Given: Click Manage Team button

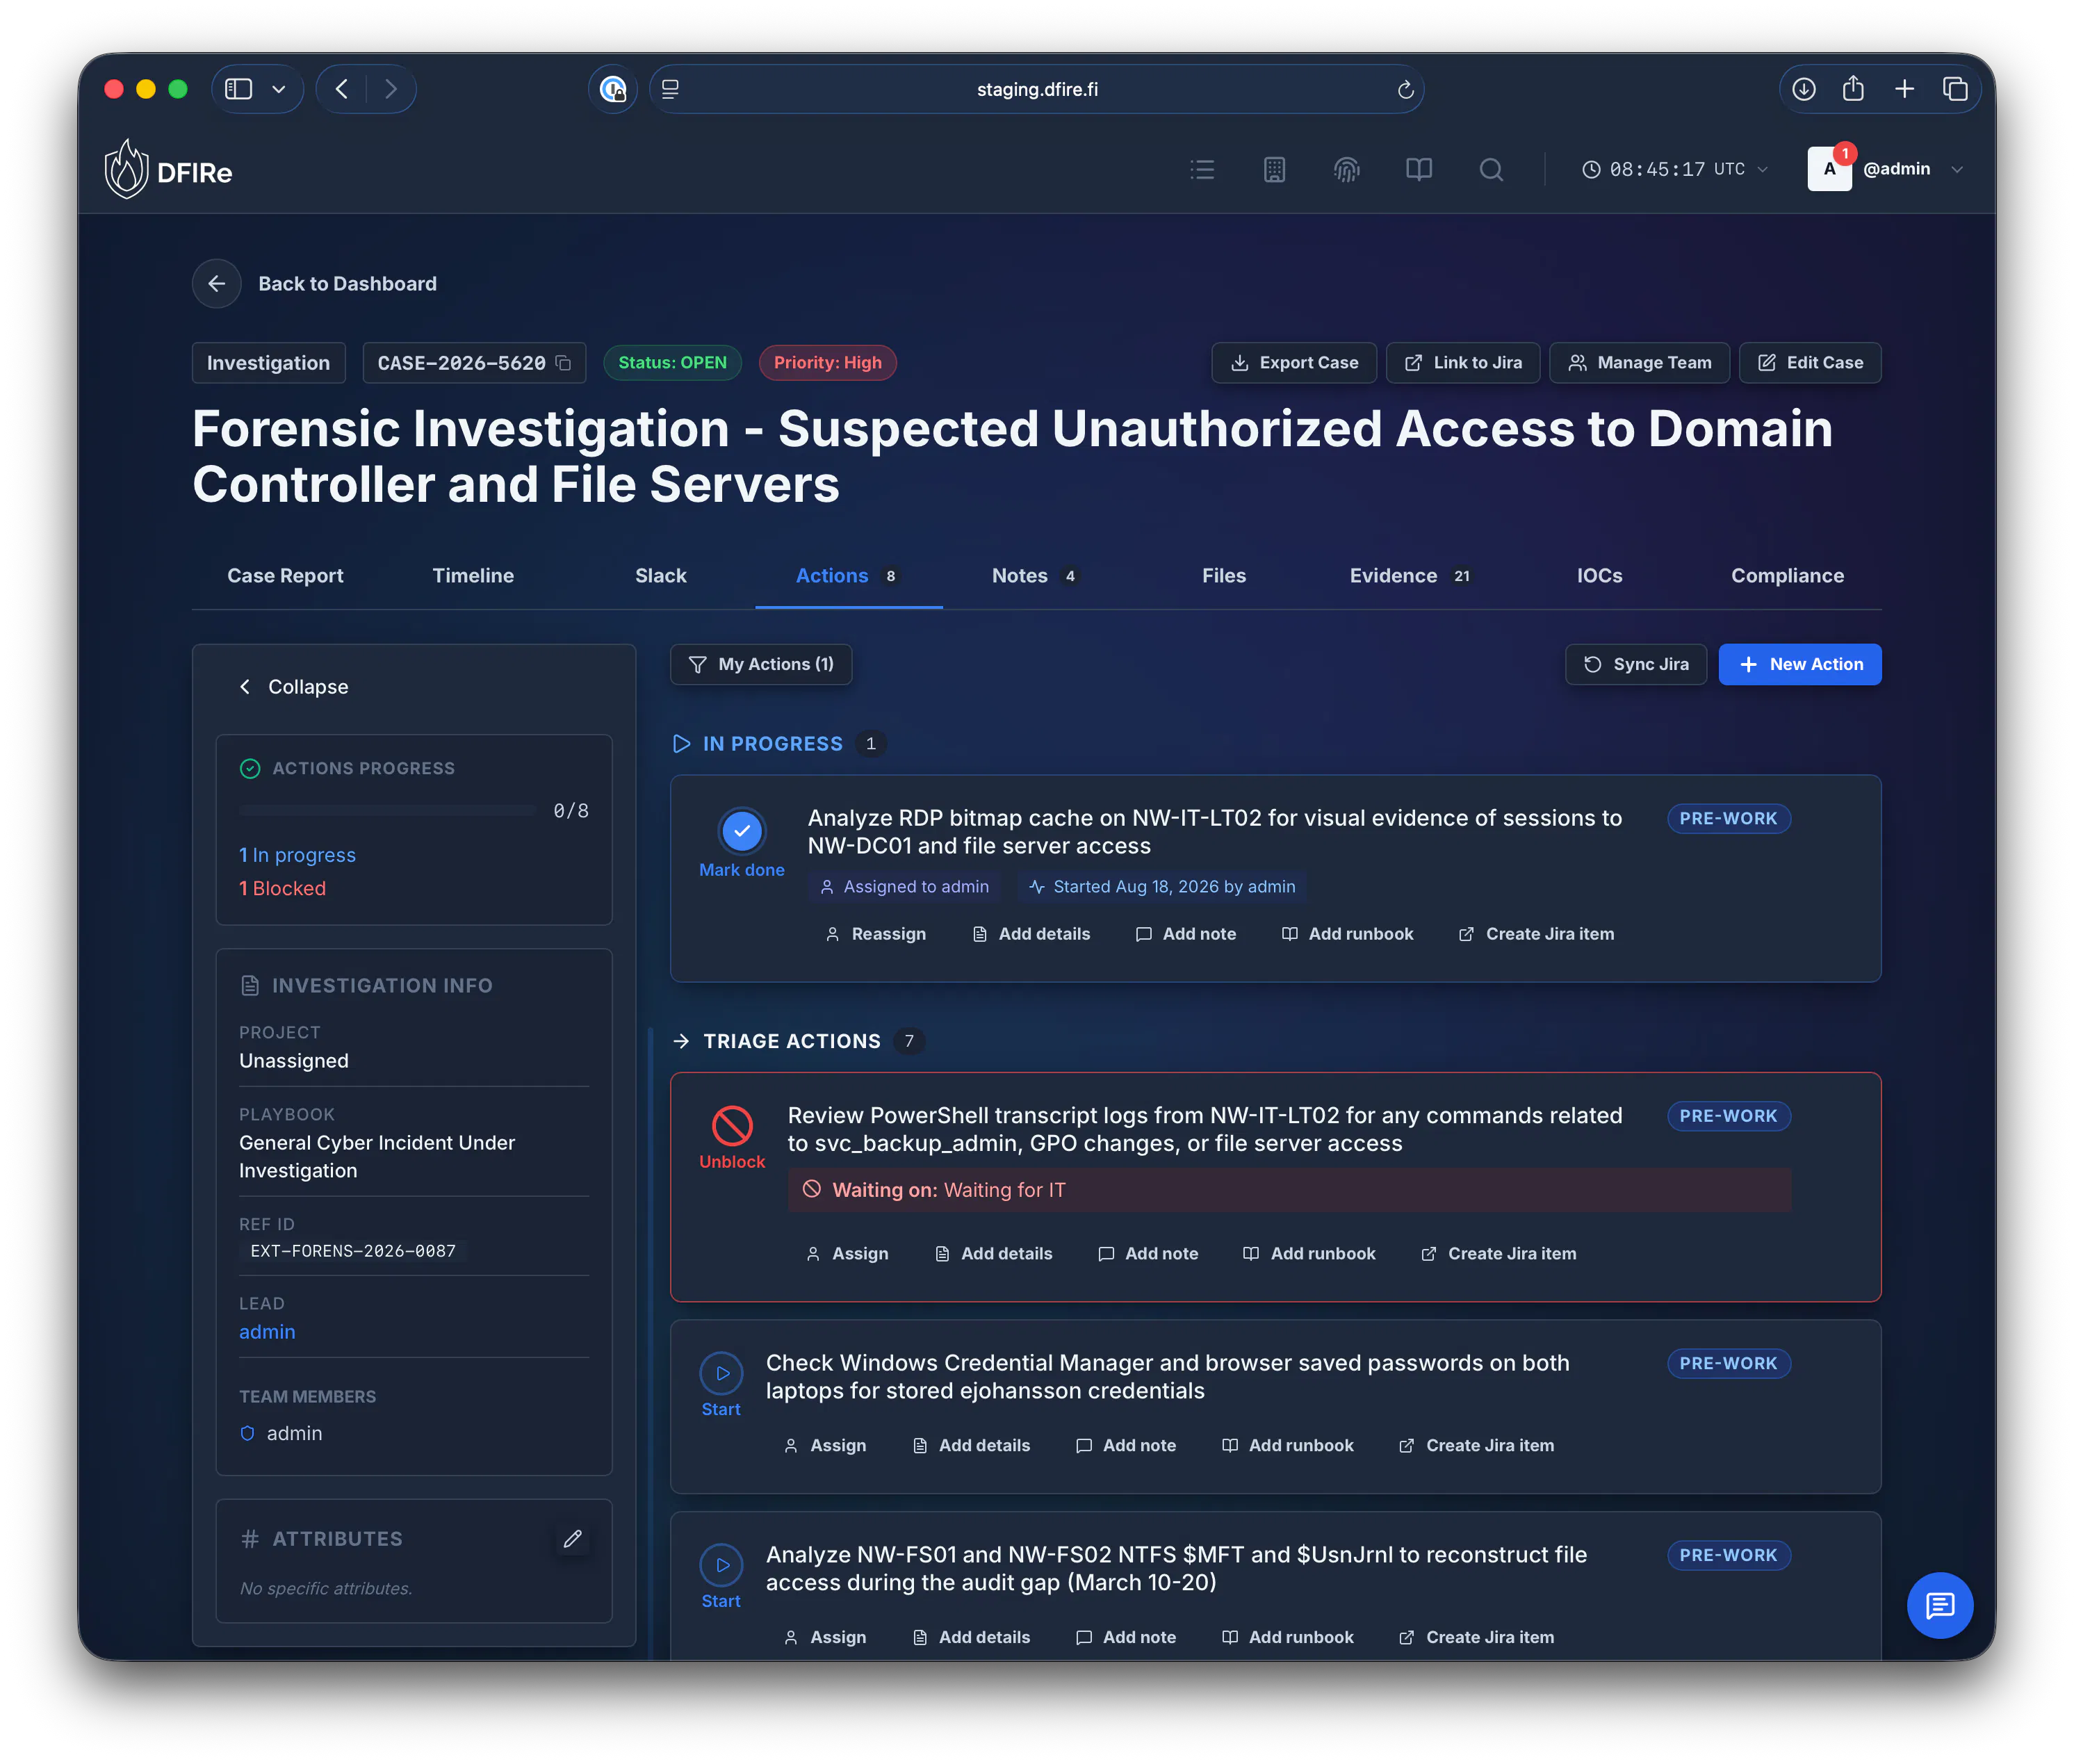Looking at the screenshot, I should pos(1639,363).
